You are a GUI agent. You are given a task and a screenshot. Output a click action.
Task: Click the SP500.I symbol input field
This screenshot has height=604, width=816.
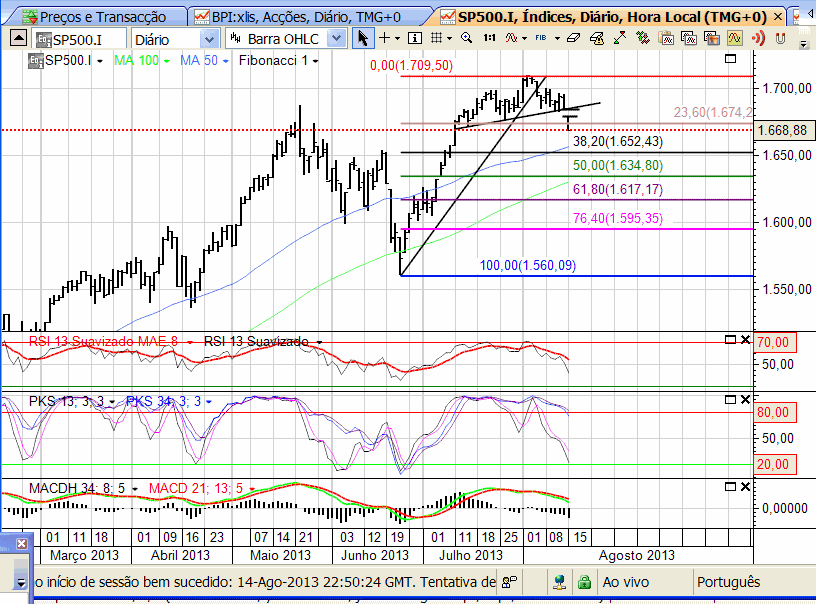coord(80,39)
